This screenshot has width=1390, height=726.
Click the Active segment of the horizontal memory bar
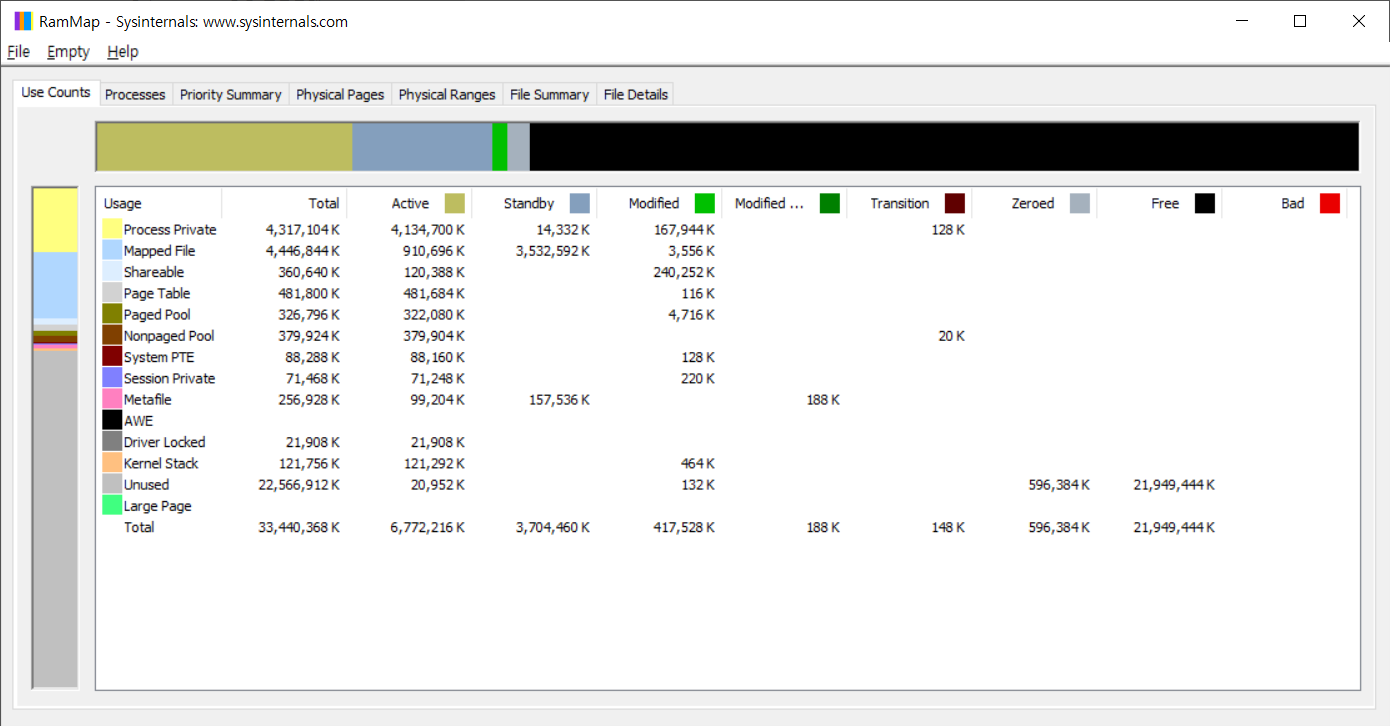225,147
